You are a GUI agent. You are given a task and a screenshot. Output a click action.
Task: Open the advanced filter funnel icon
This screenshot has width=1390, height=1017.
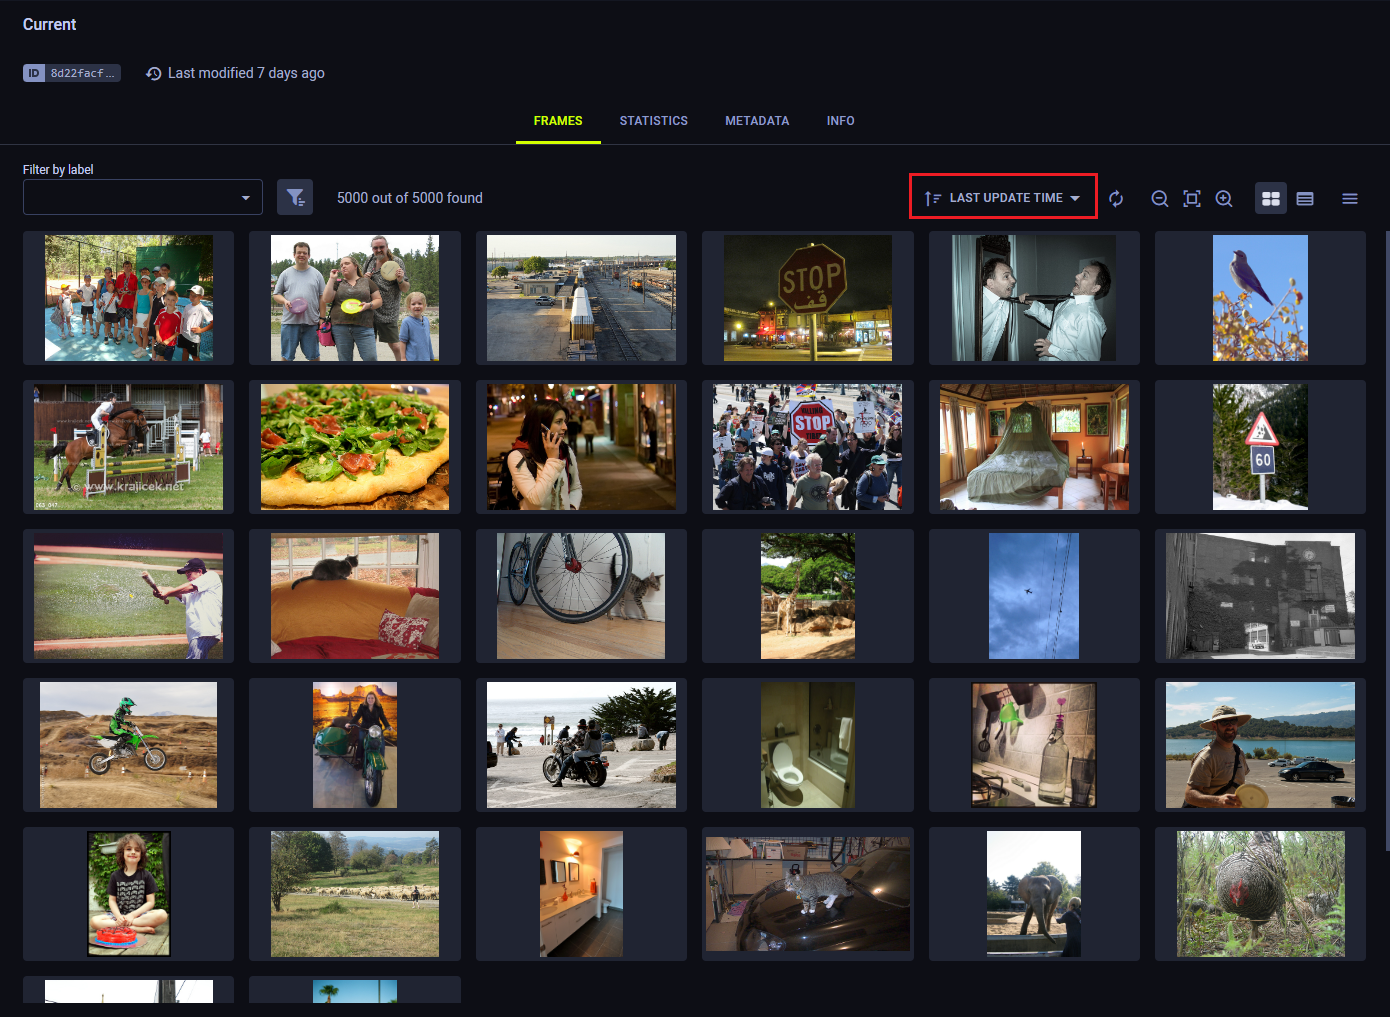[x=295, y=198]
